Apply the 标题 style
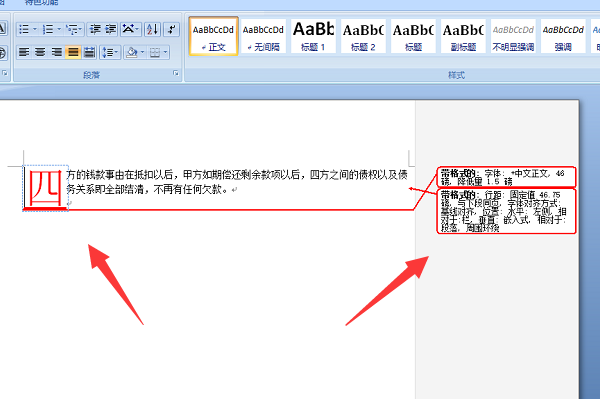Screen dimensions: 600x399 click(413, 36)
